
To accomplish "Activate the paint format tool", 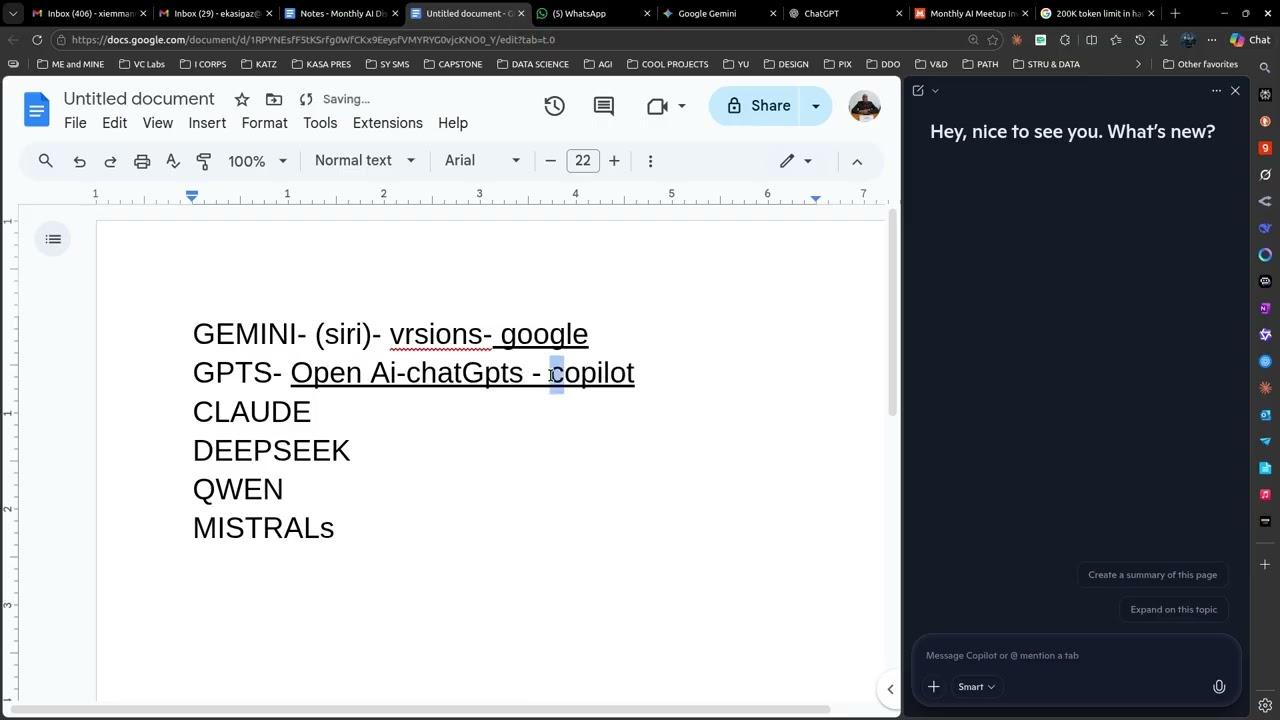I will (x=204, y=161).
